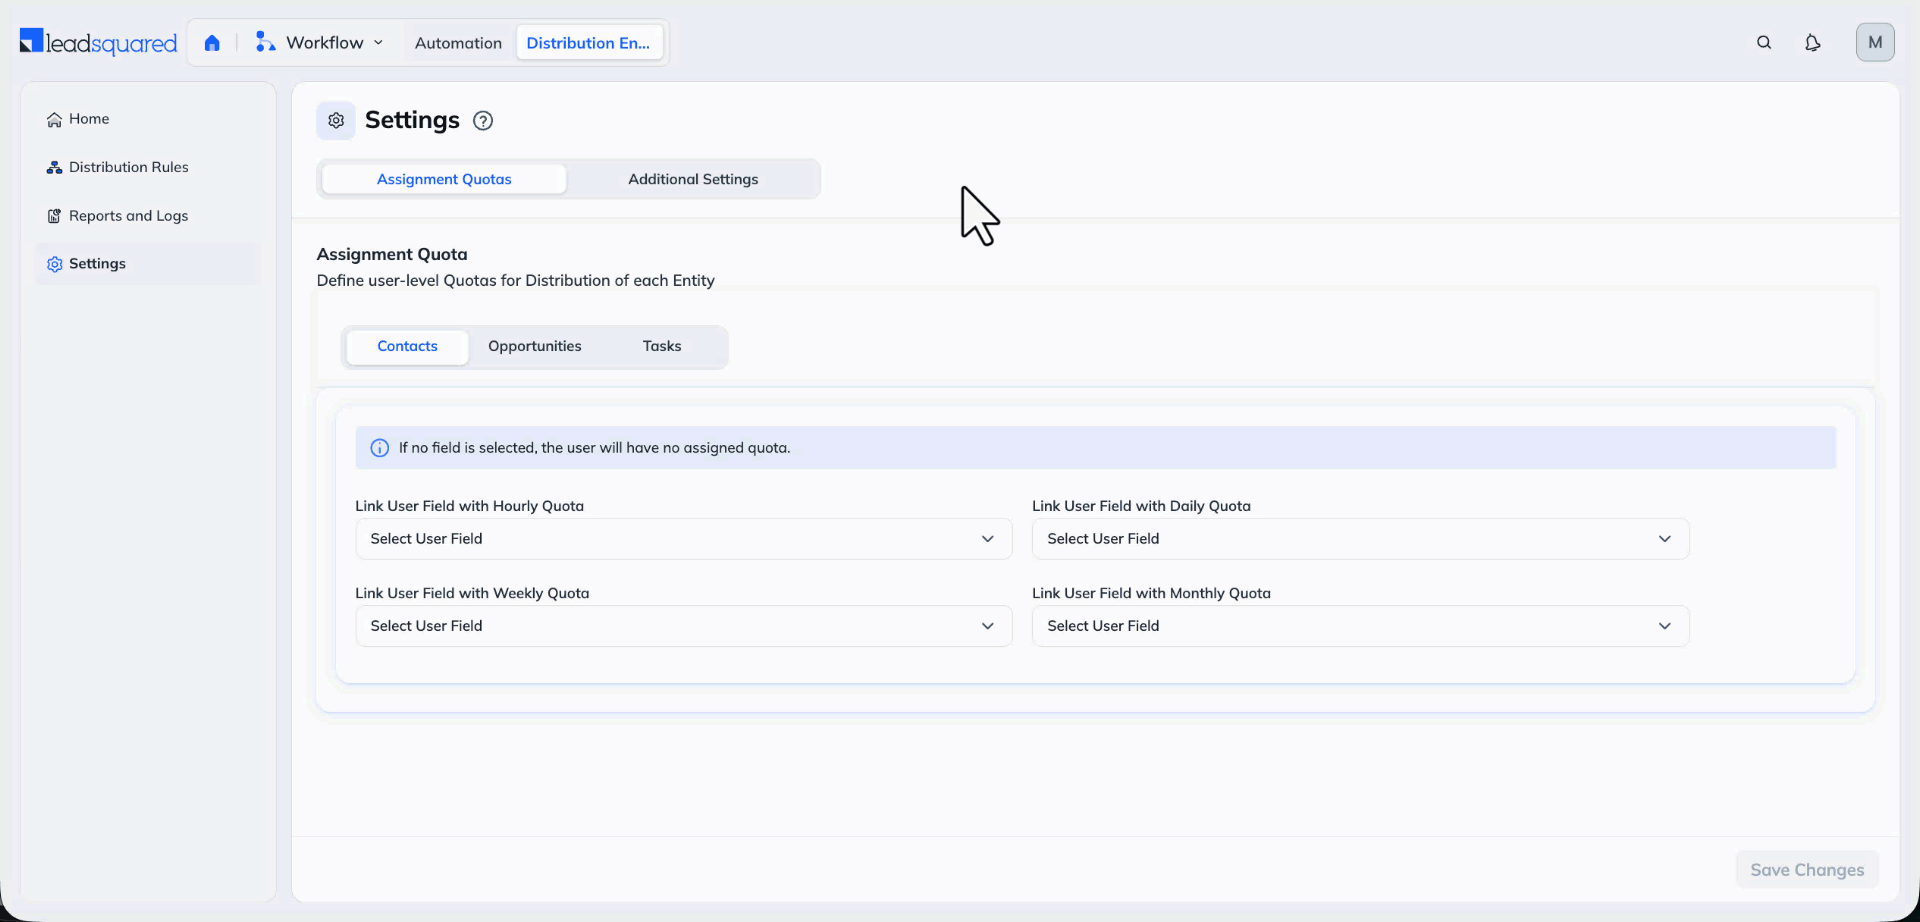Click the chevron in Monthly Quota field
The image size is (1920, 922).
[1665, 626]
